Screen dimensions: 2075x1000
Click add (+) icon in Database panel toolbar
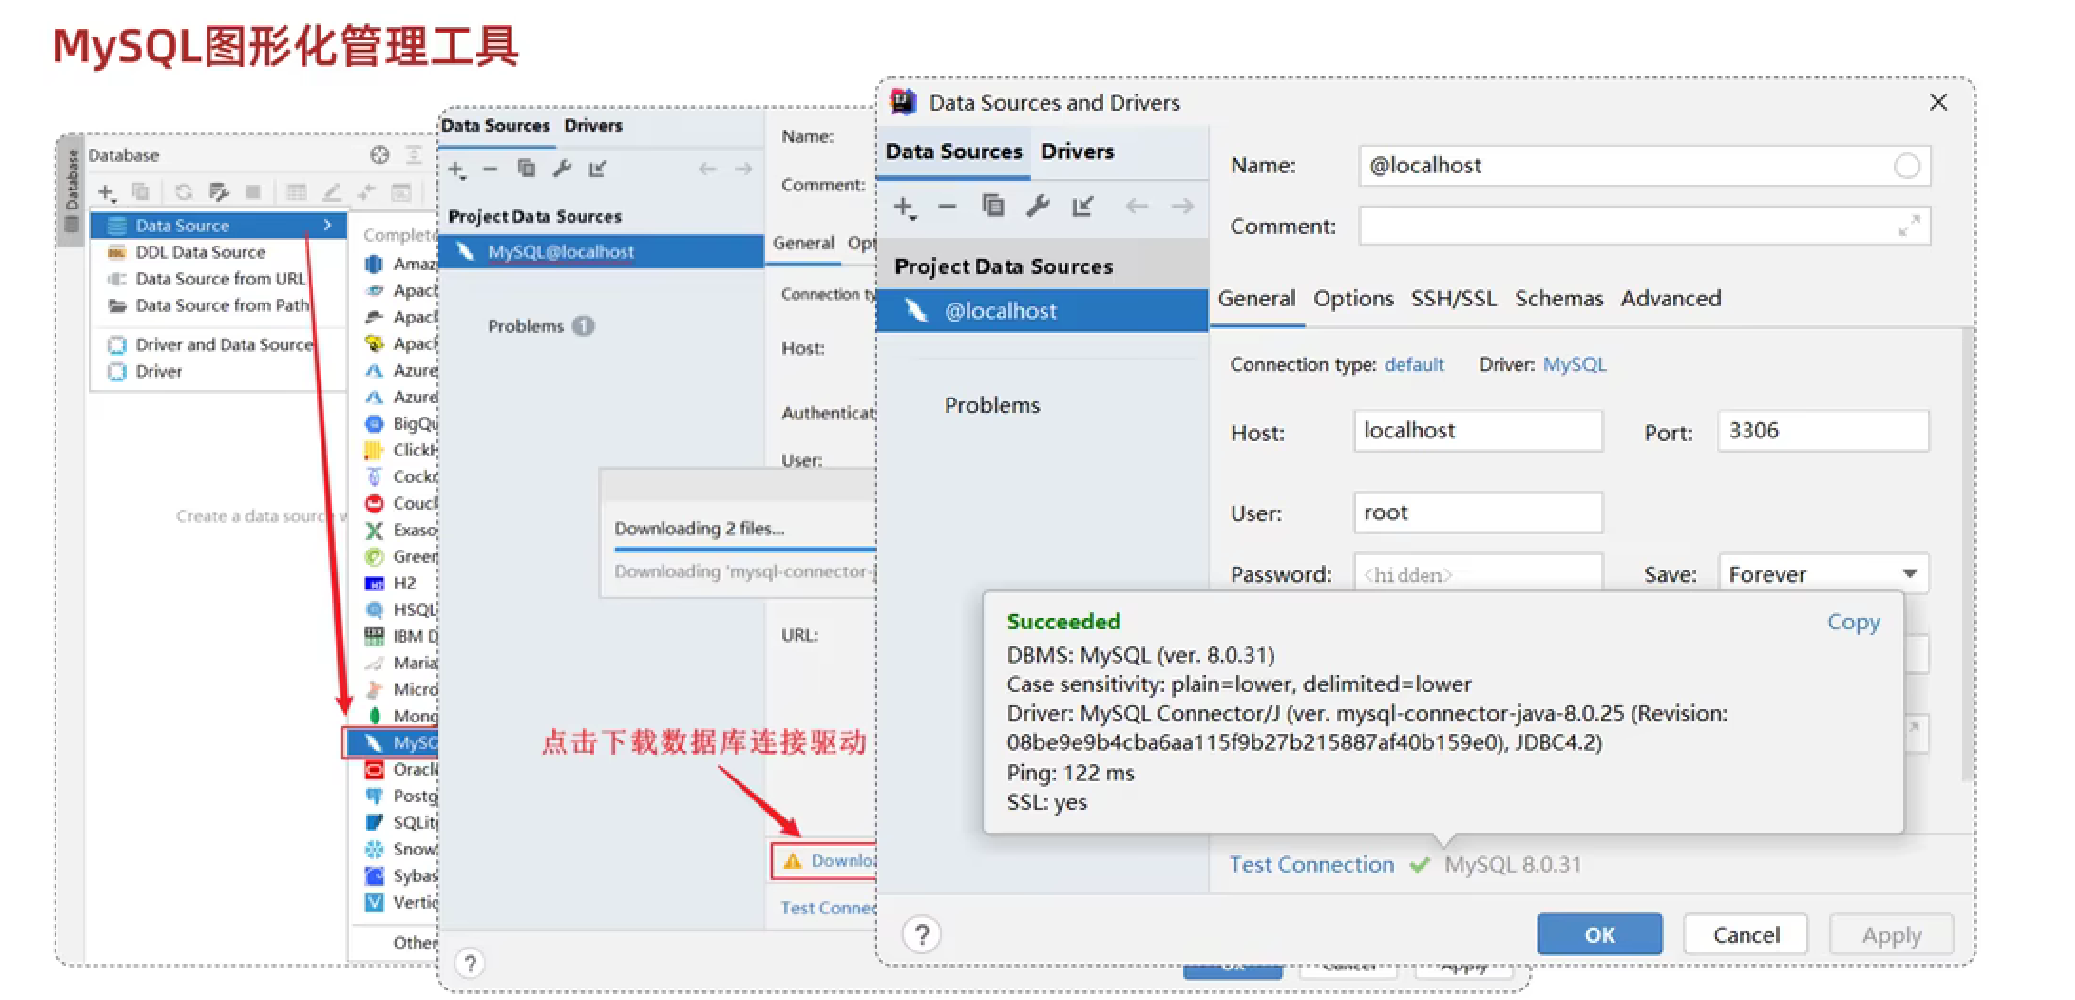click(107, 192)
